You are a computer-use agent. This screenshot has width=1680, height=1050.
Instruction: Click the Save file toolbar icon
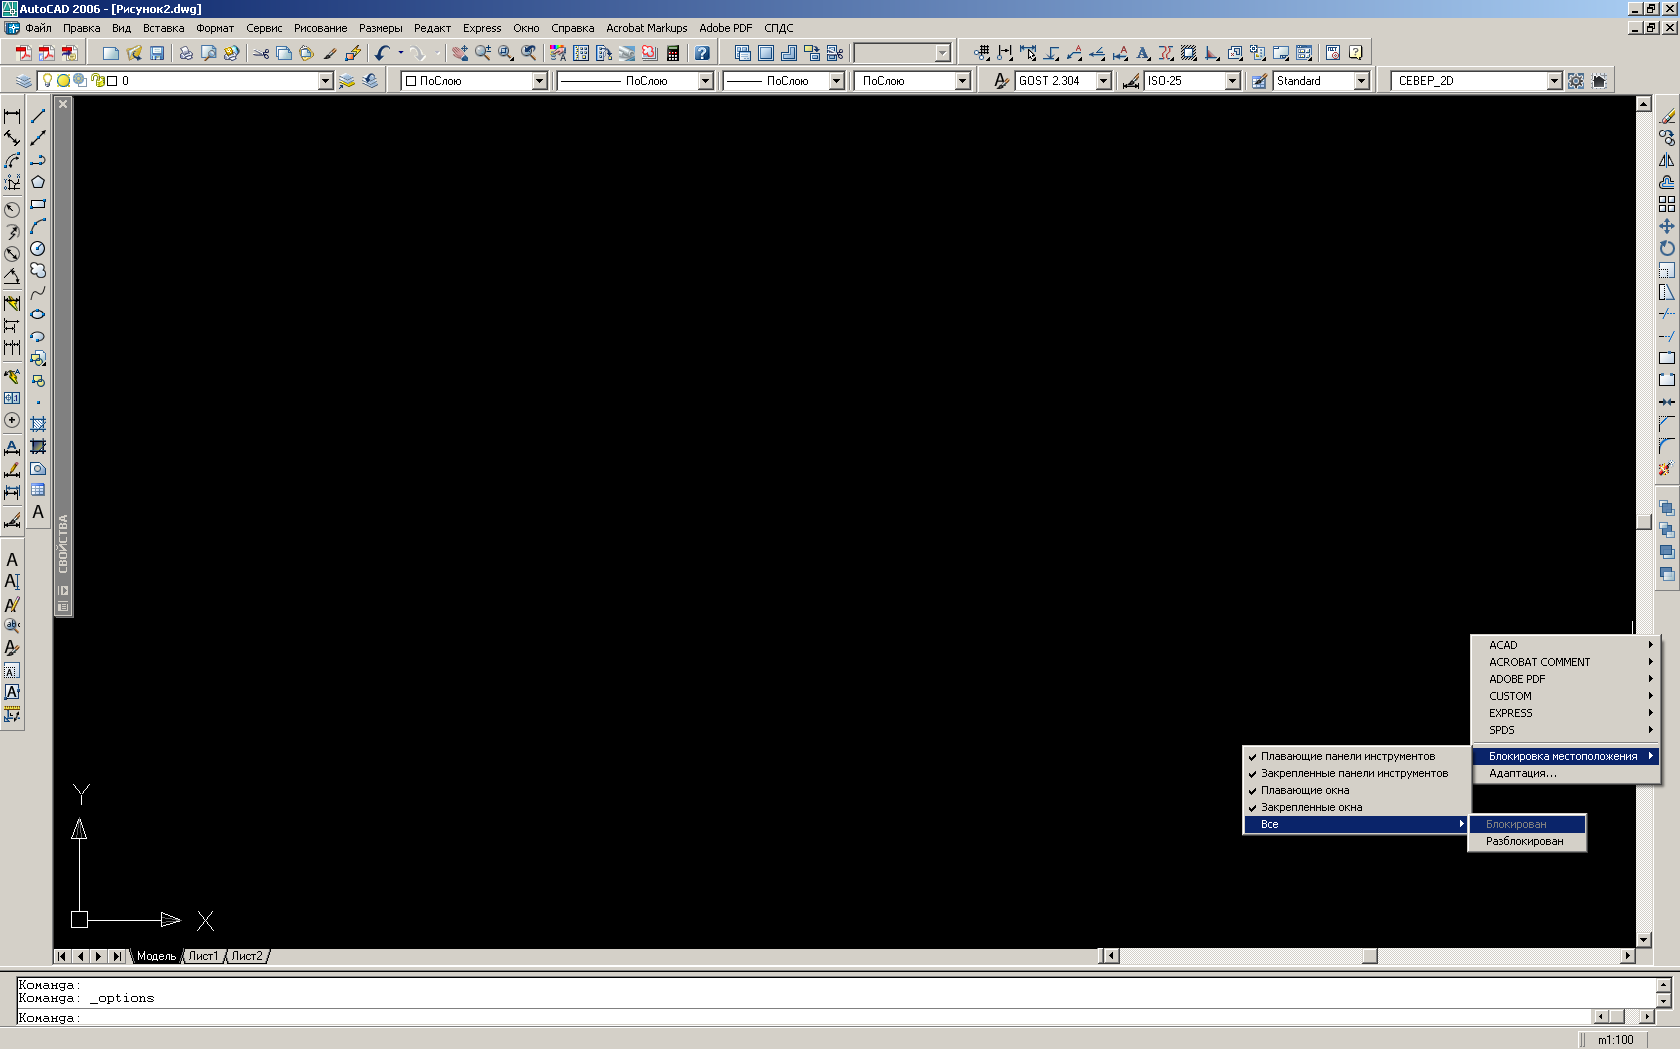[157, 53]
